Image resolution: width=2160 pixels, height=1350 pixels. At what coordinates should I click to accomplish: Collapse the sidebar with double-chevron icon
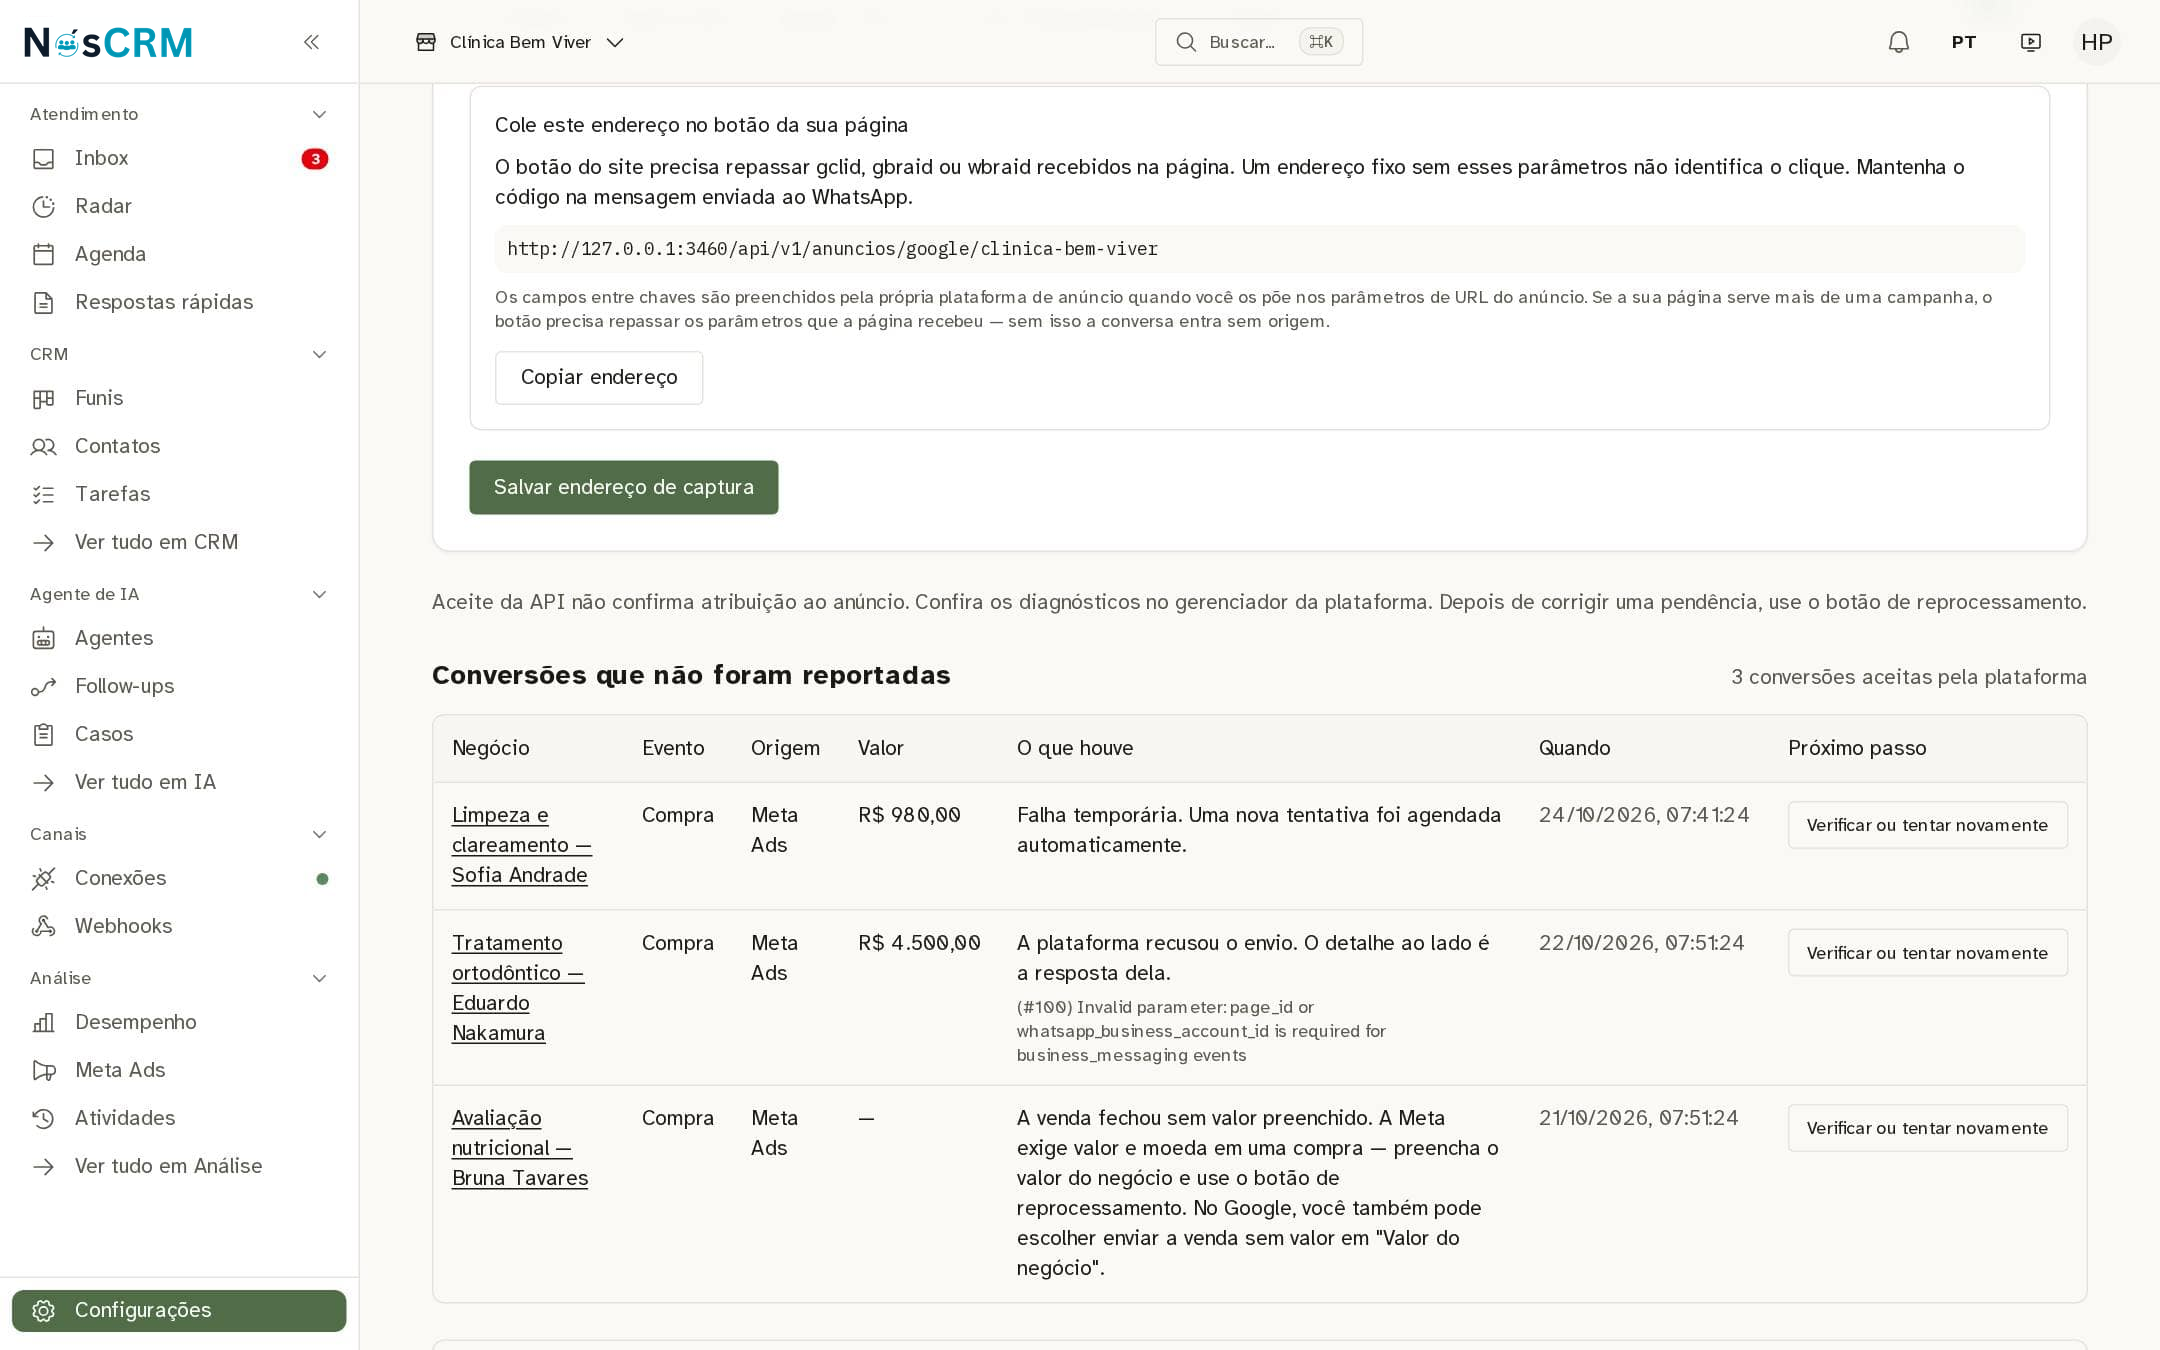311,42
